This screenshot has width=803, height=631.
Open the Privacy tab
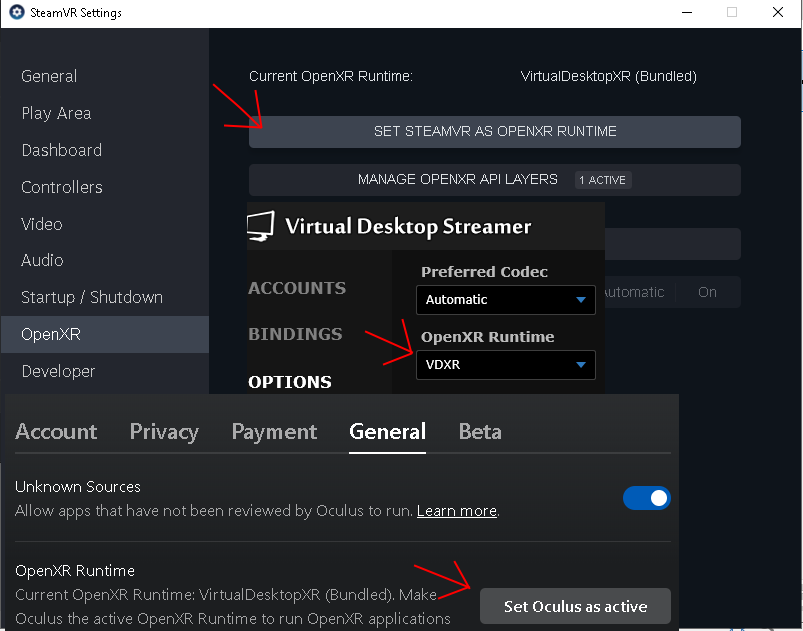163,431
